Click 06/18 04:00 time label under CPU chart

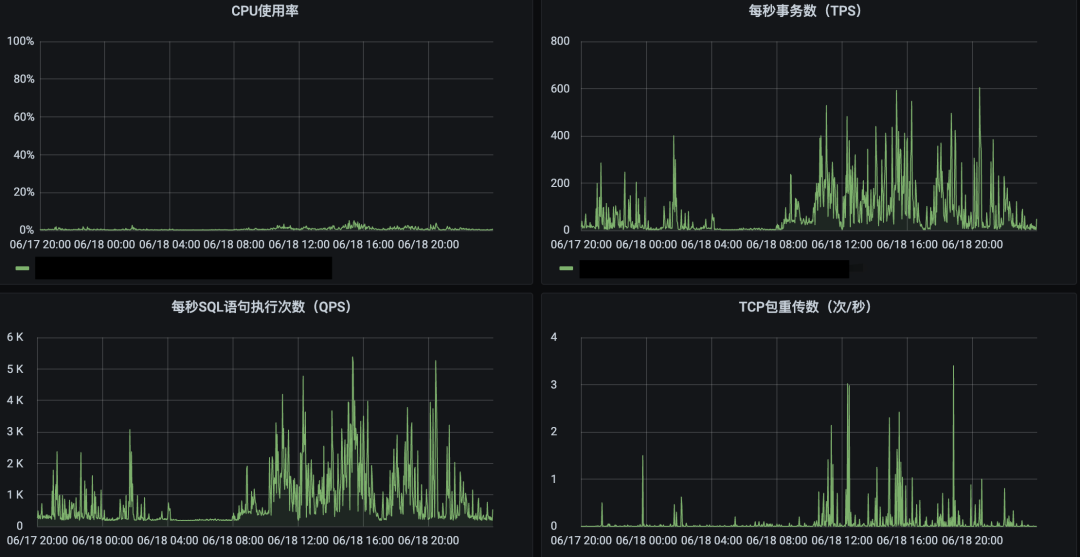click(x=169, y=244)
